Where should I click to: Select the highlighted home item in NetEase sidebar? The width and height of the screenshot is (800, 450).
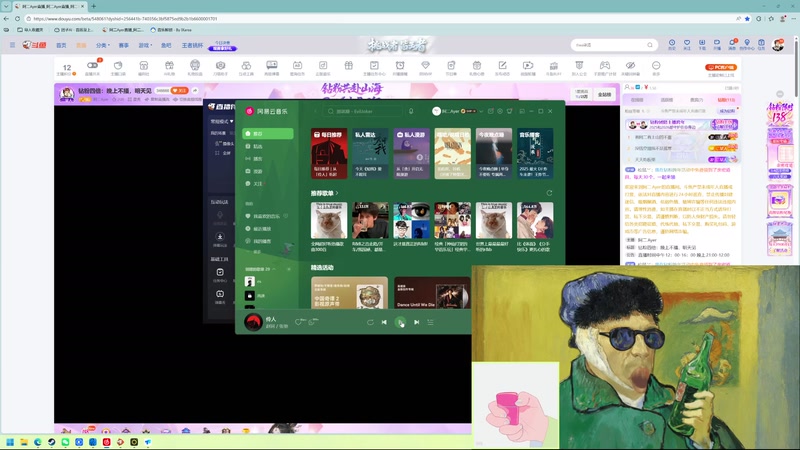click(268, 134)
